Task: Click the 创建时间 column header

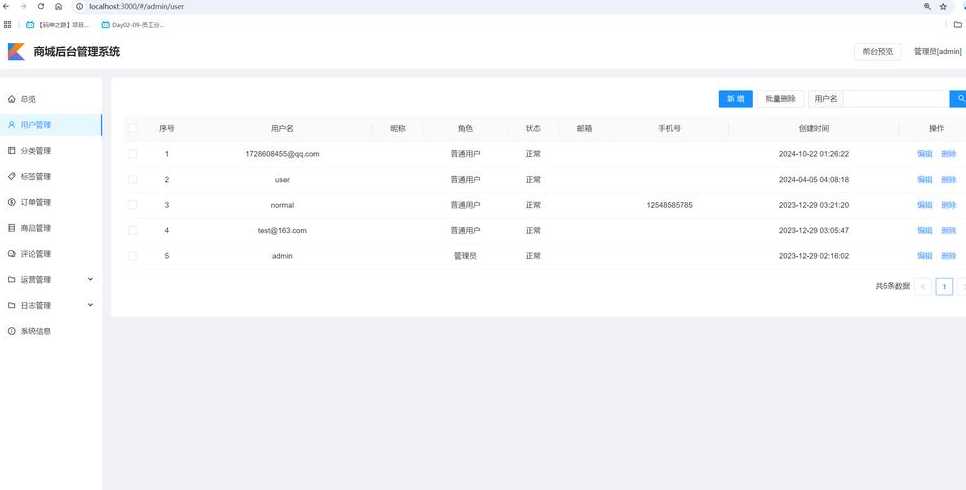Action: coord(814,128)
